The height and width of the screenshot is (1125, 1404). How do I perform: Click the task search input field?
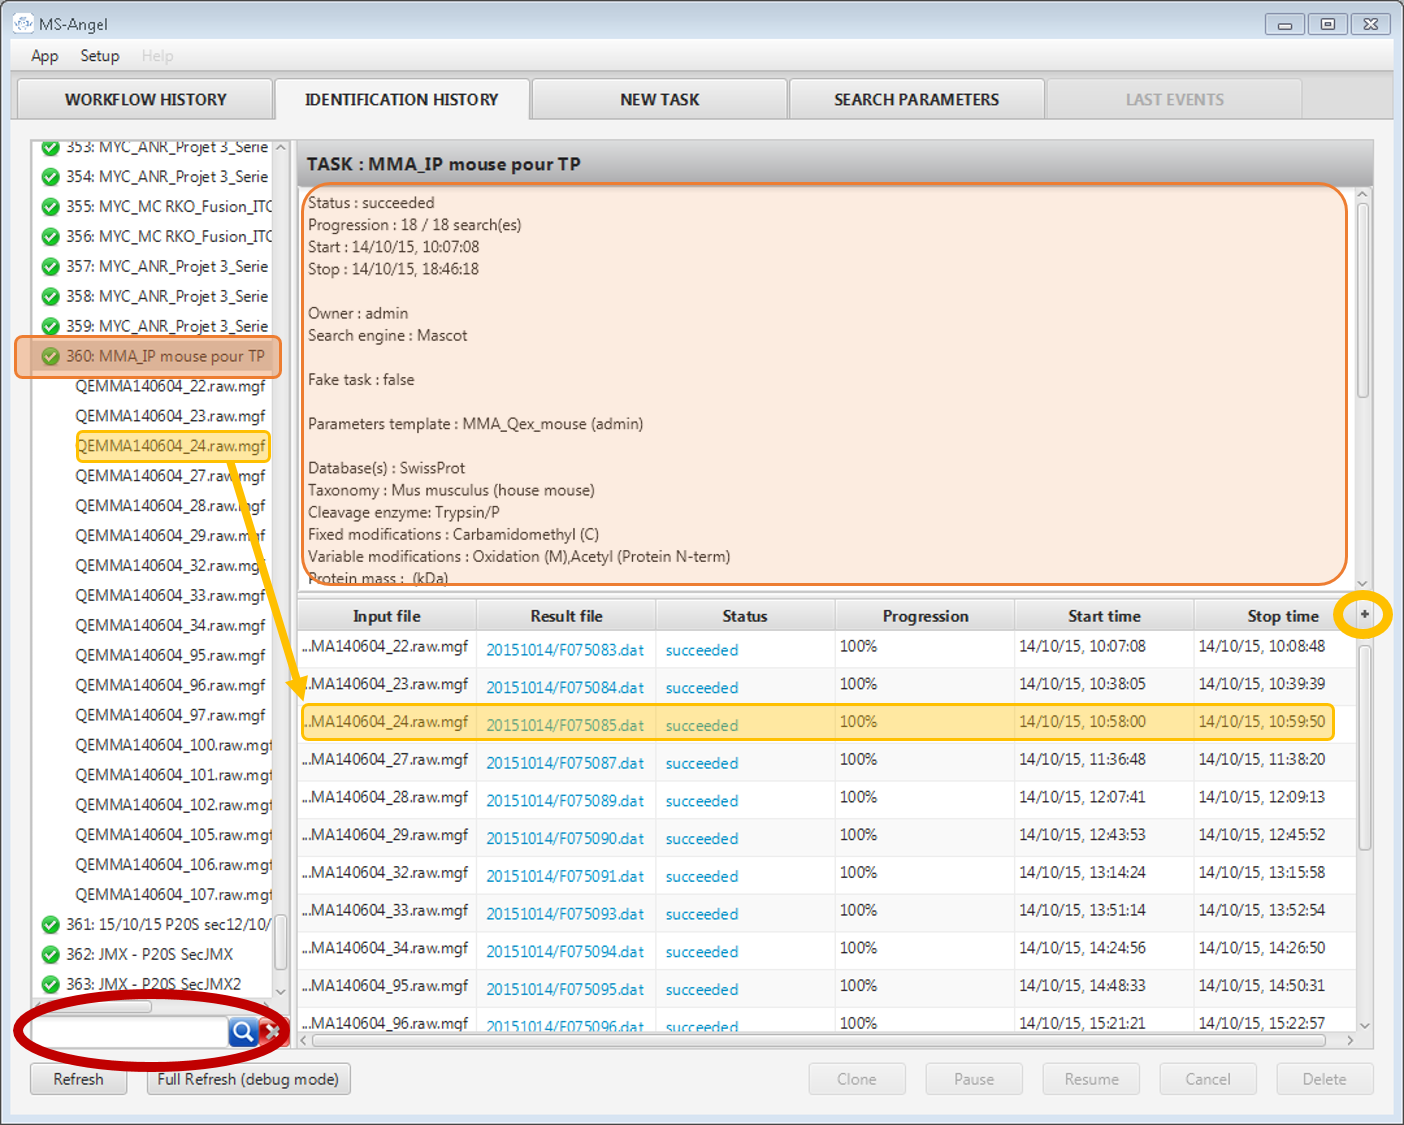coord(130,1031)
